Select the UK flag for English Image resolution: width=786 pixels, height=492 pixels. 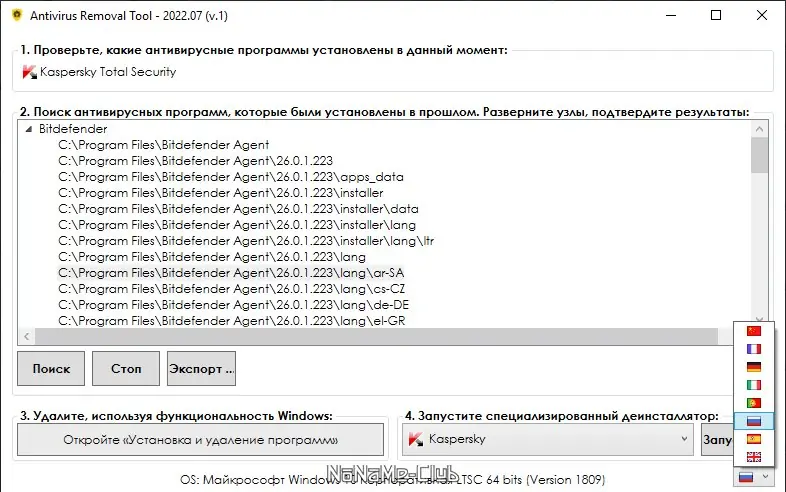[x=754, y=457]
